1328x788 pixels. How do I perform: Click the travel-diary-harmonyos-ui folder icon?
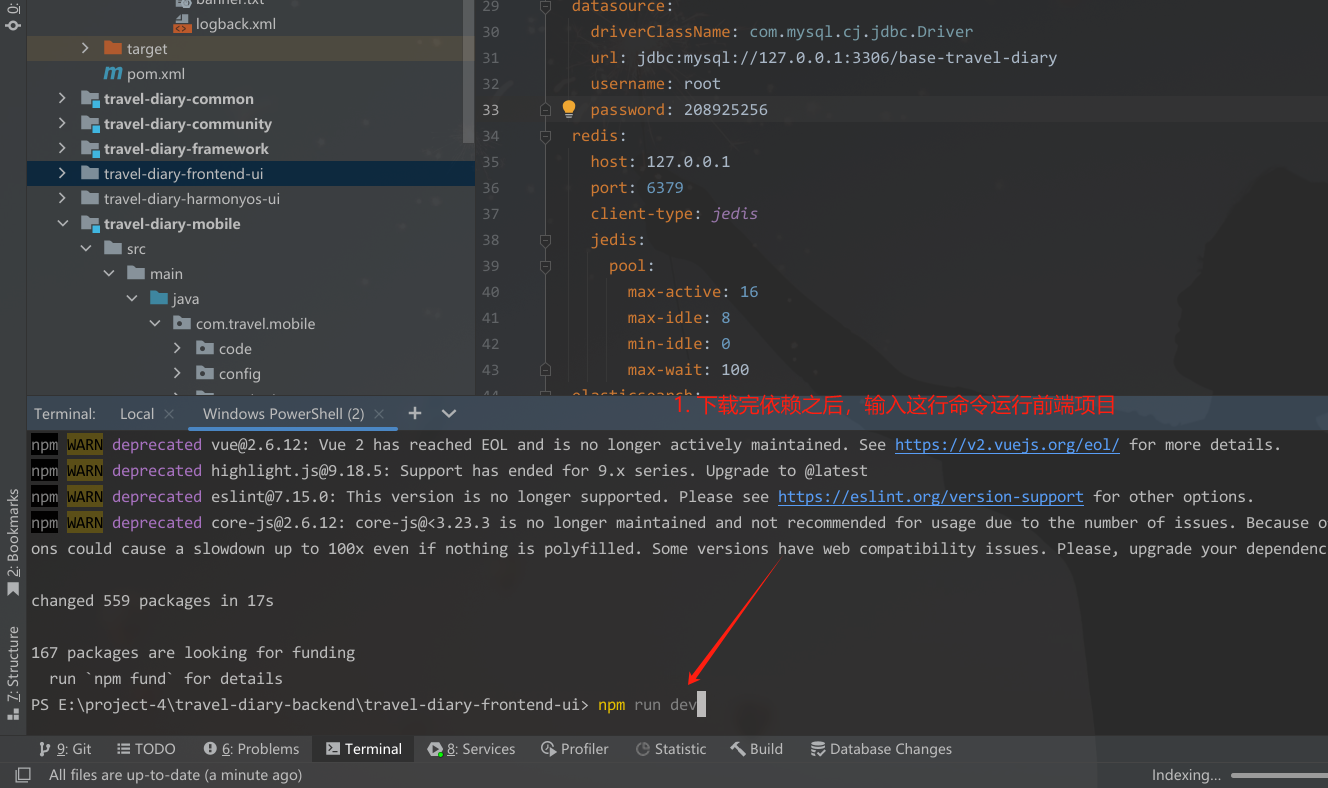pos(90,199)
